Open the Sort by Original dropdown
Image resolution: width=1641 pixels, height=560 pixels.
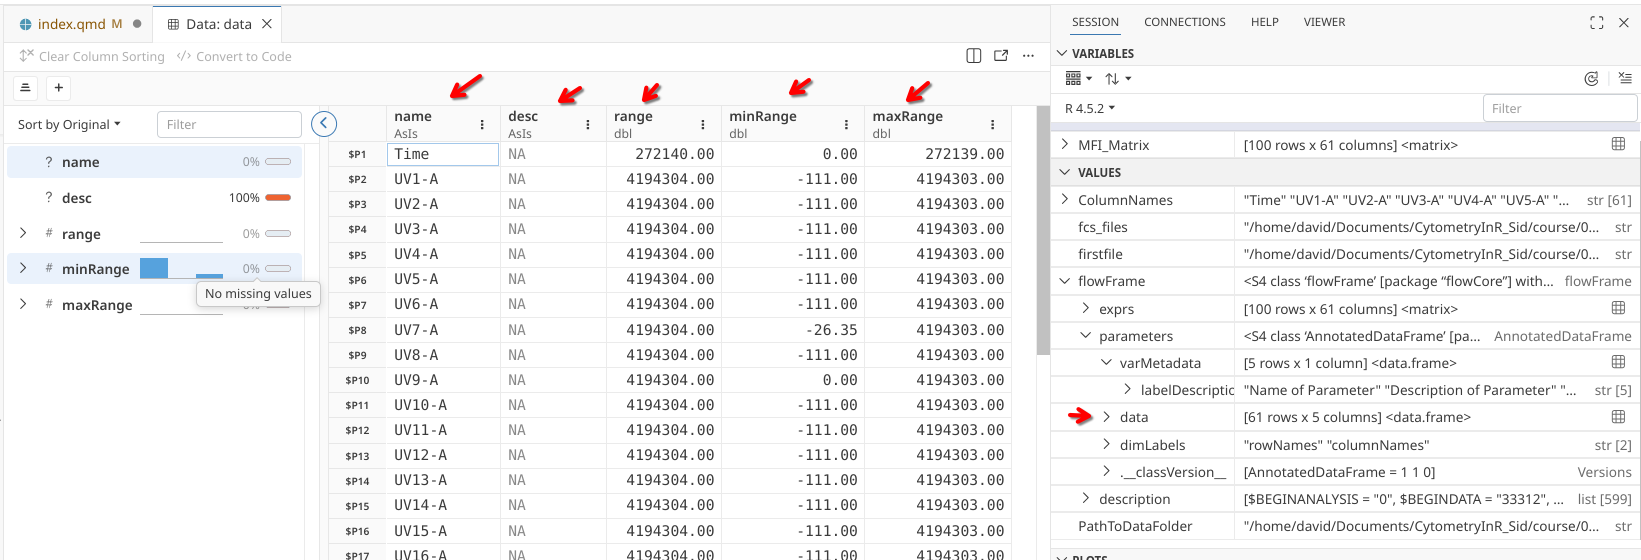69,125
